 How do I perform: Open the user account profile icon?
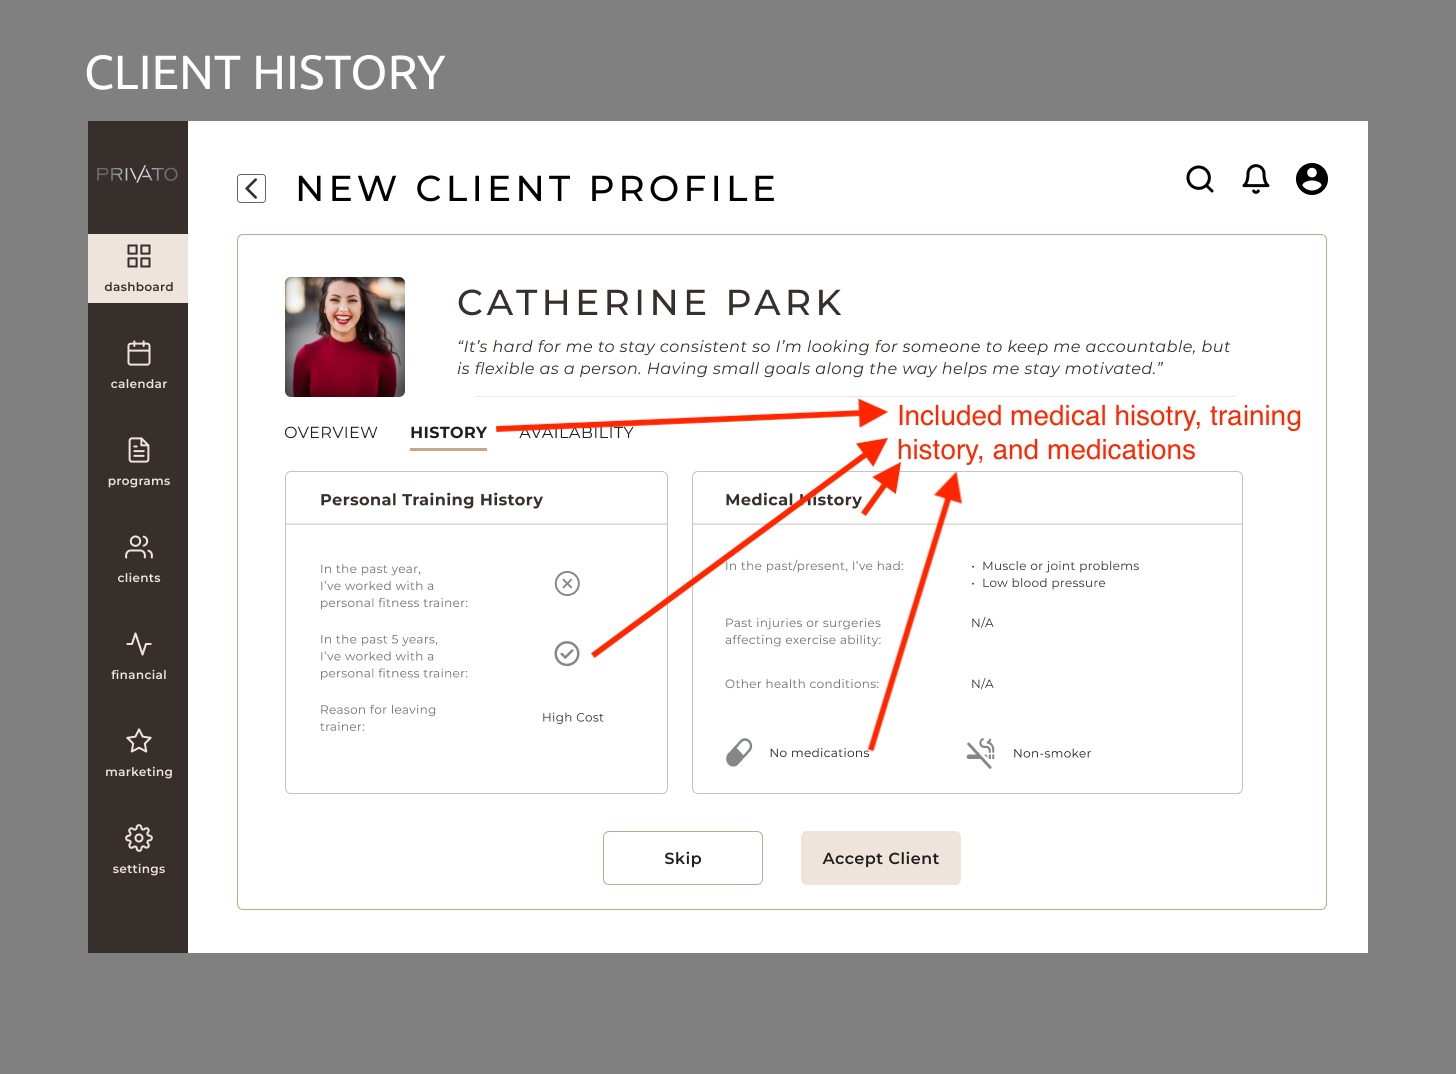(x=1311, y=179)
